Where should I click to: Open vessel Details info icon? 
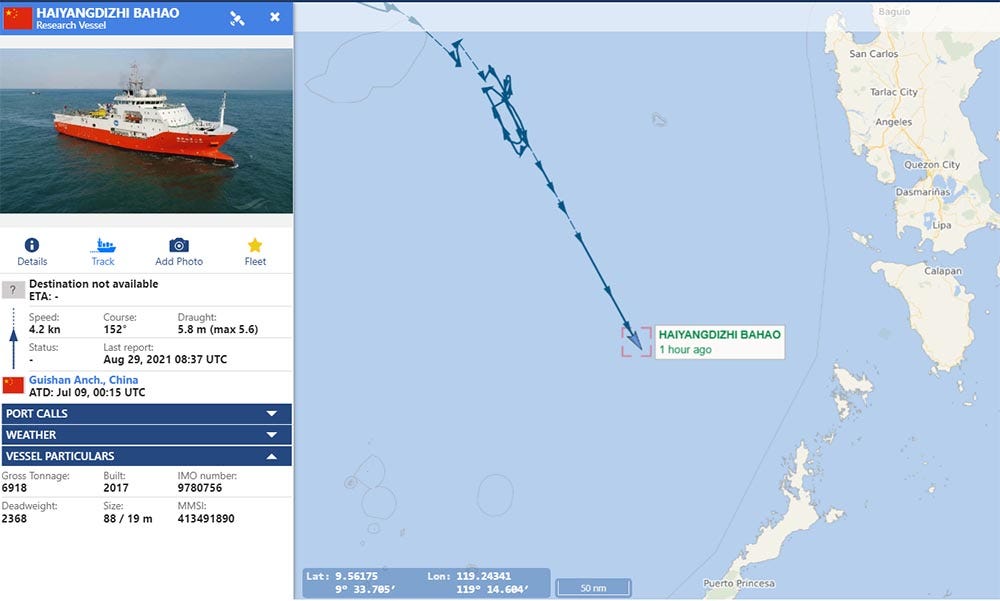click(32, 245)
